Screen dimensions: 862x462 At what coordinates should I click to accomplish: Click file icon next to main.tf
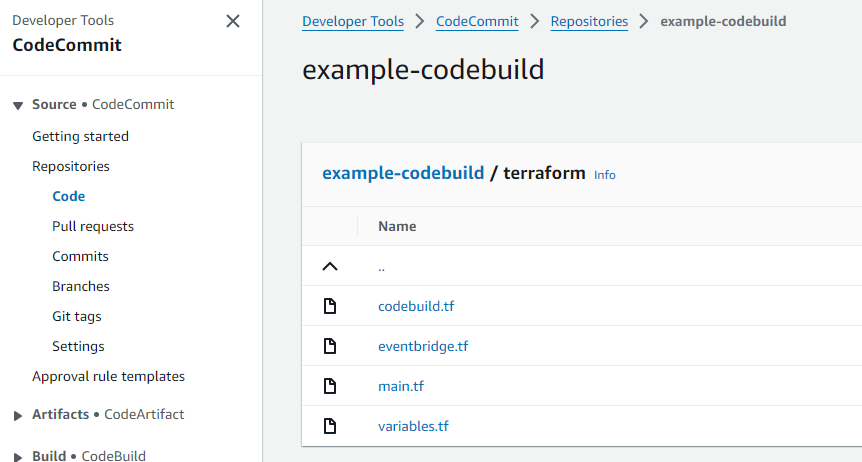click(330, 386)
